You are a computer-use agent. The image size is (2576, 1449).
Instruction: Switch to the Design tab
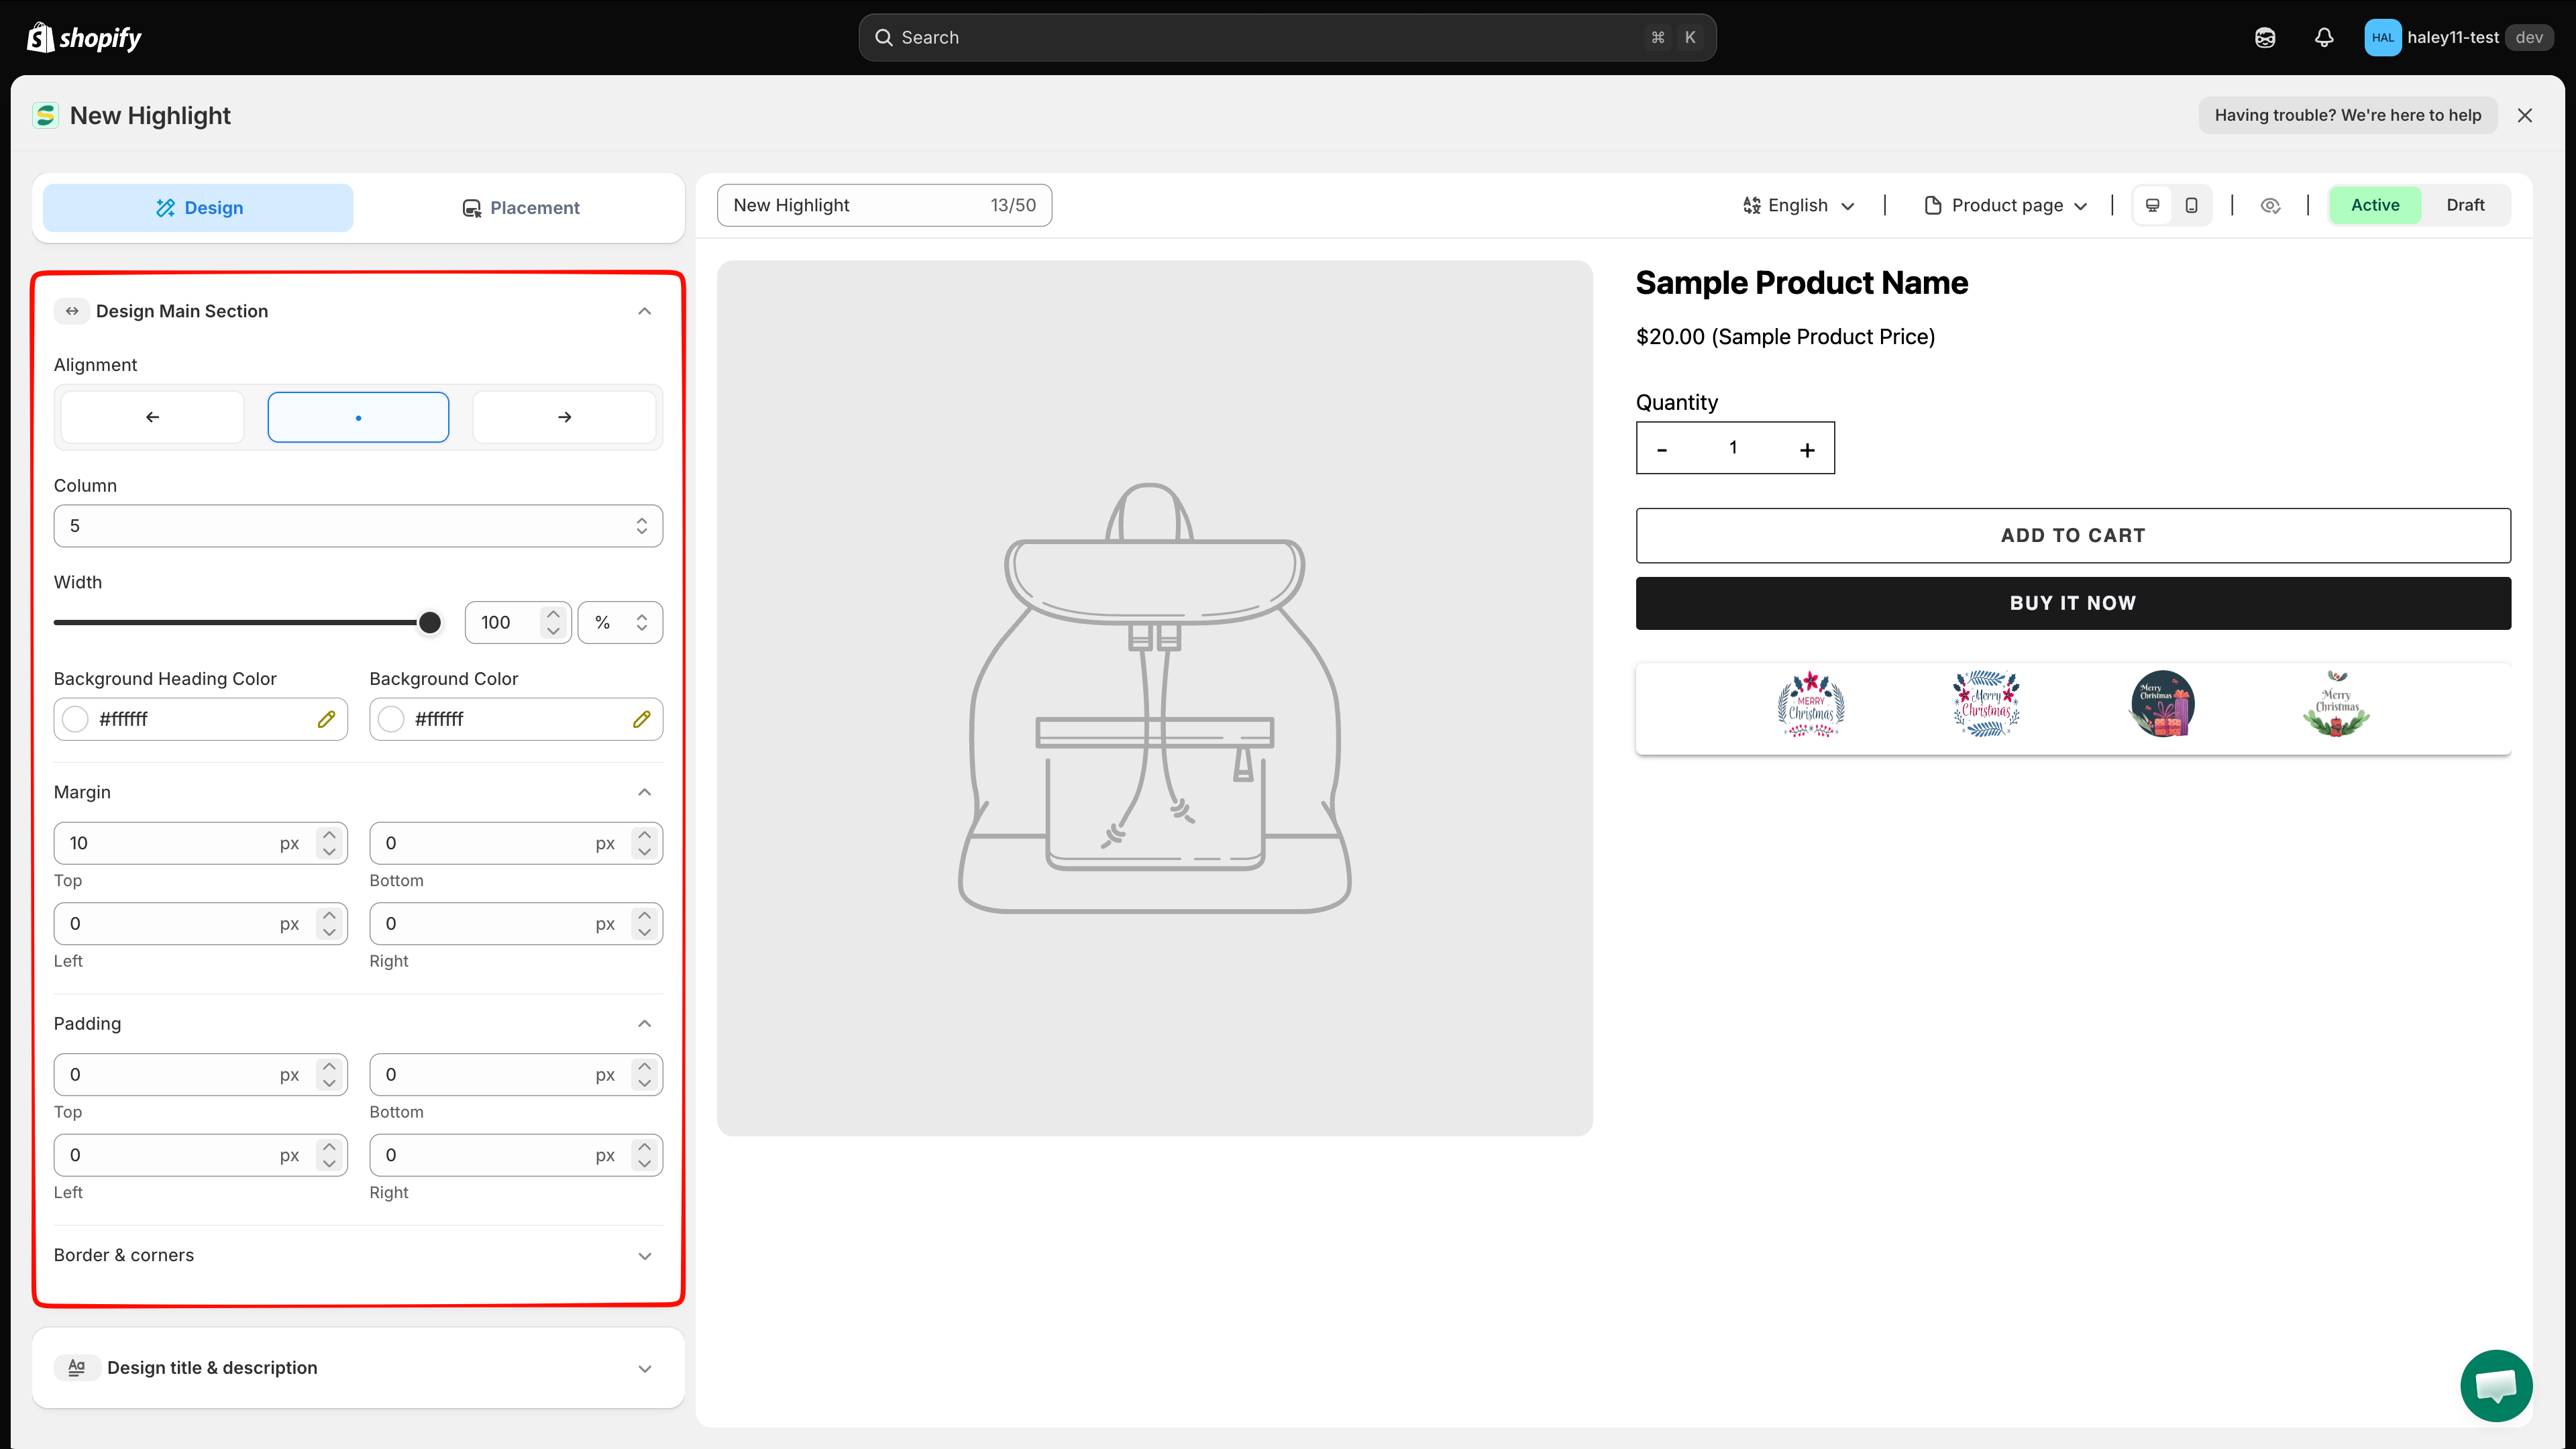tap(198, 207)
